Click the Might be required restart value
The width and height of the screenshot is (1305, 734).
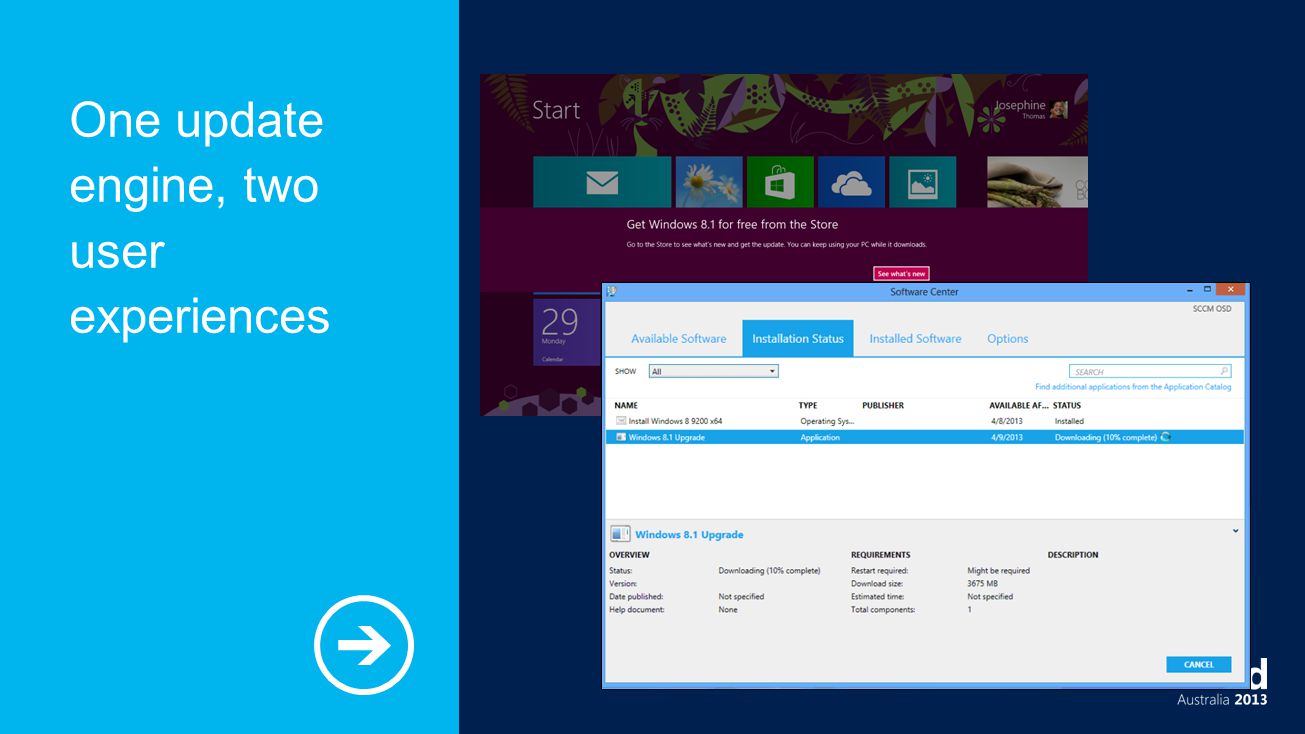(x=998, y=571)
